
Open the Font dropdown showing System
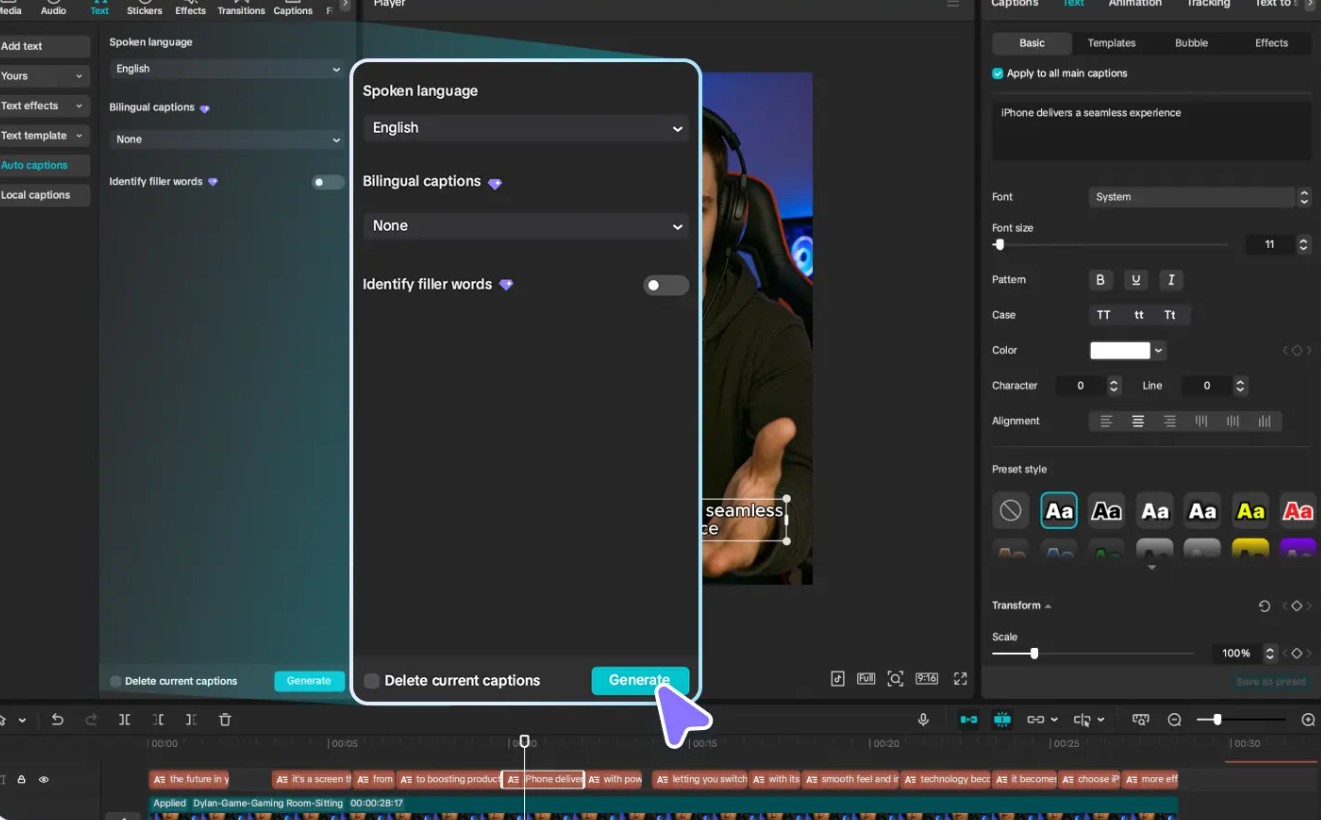click(1199, 197)
